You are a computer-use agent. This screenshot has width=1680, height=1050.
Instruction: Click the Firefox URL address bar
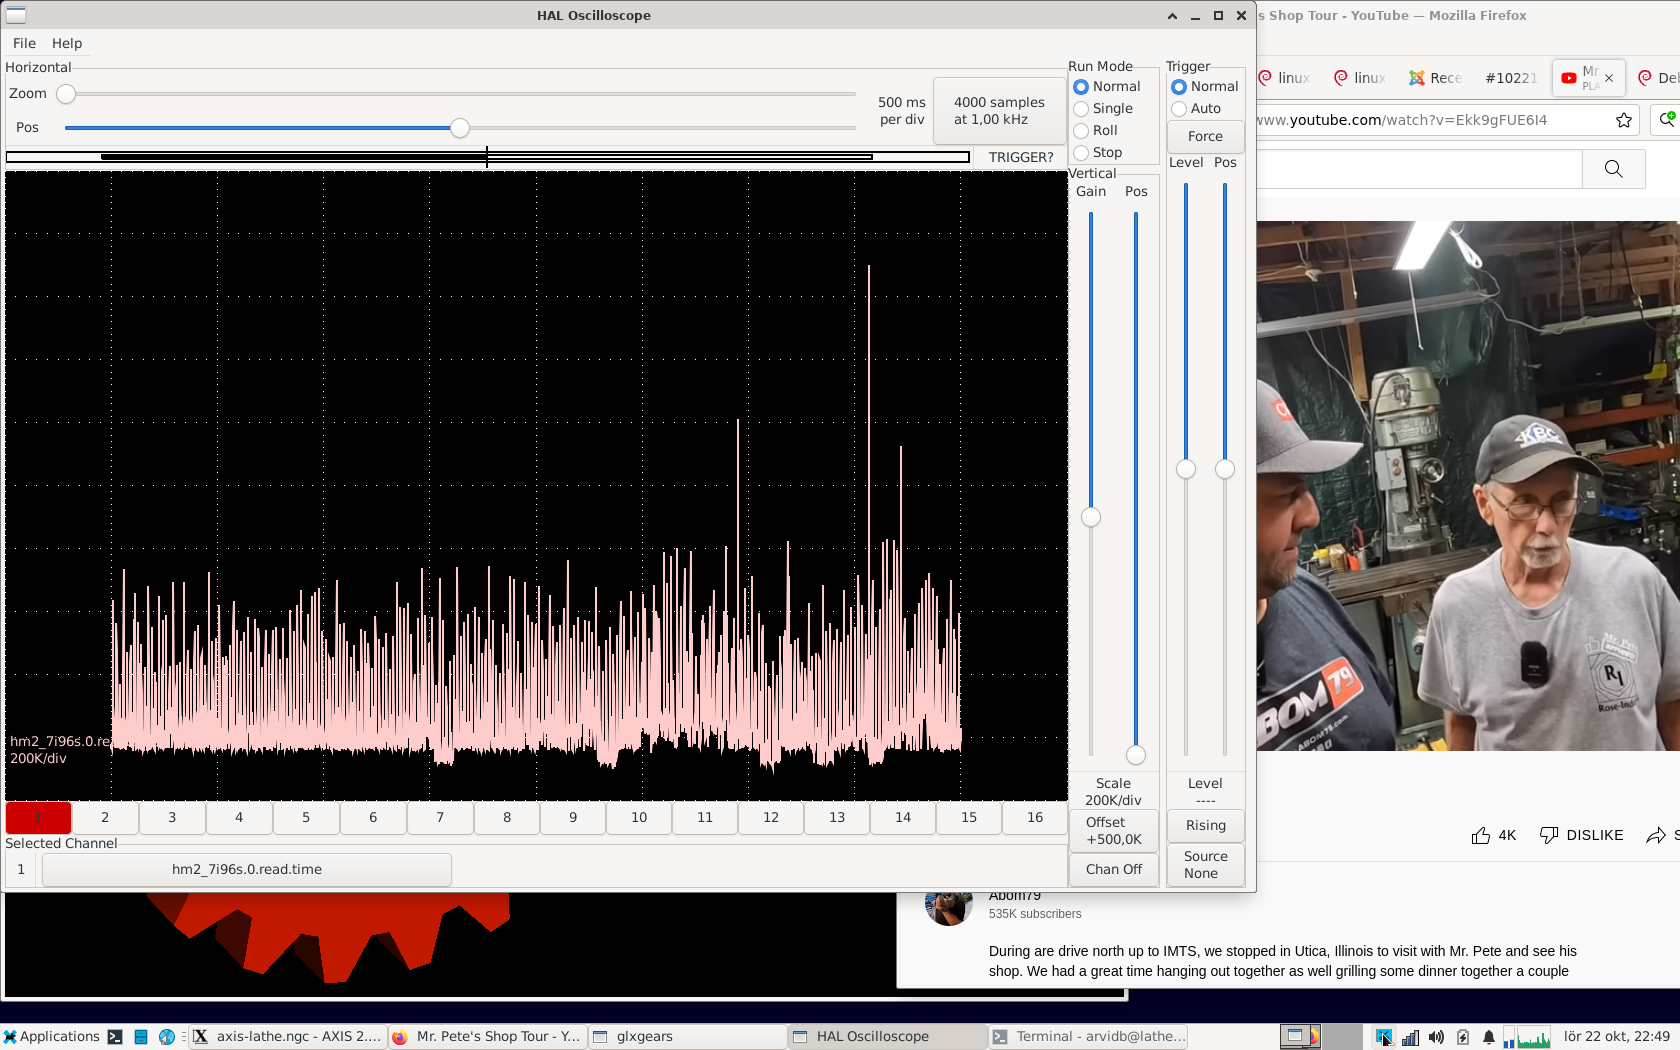[x=1430, y=120]
